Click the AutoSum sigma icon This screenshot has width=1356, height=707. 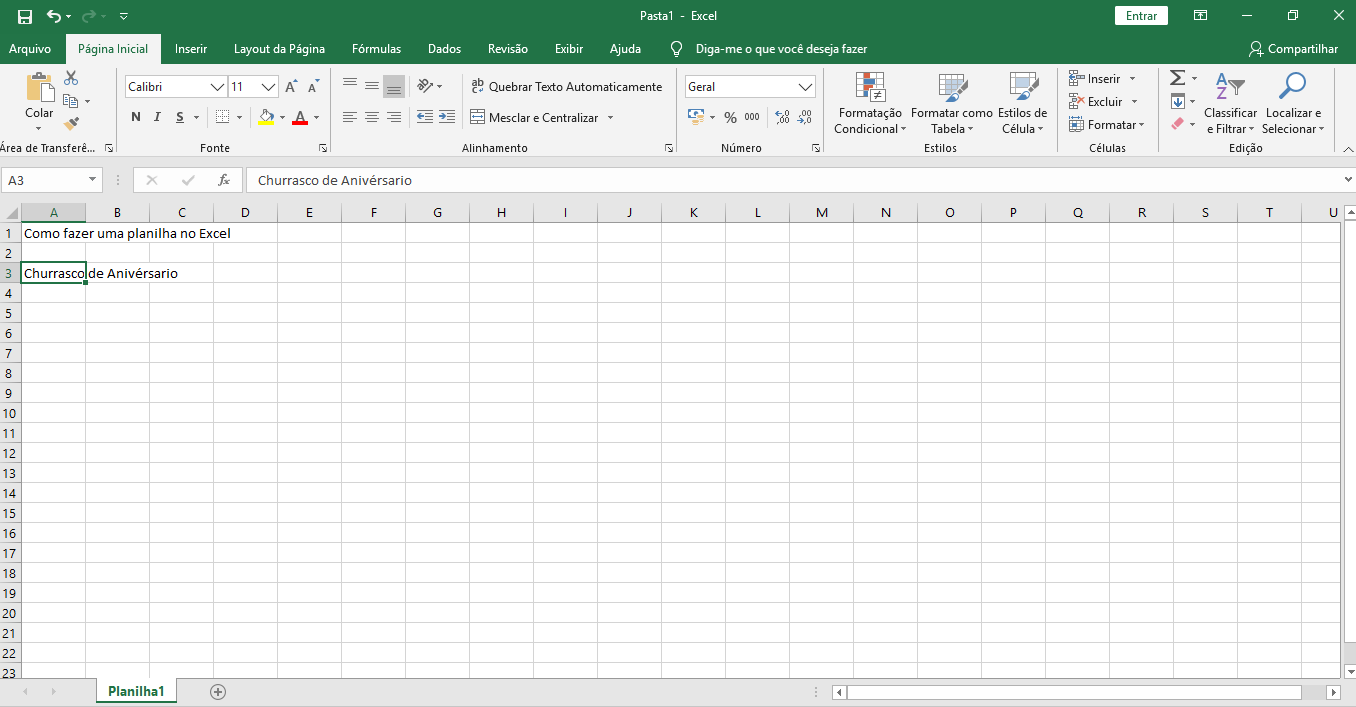point(1177,78)
